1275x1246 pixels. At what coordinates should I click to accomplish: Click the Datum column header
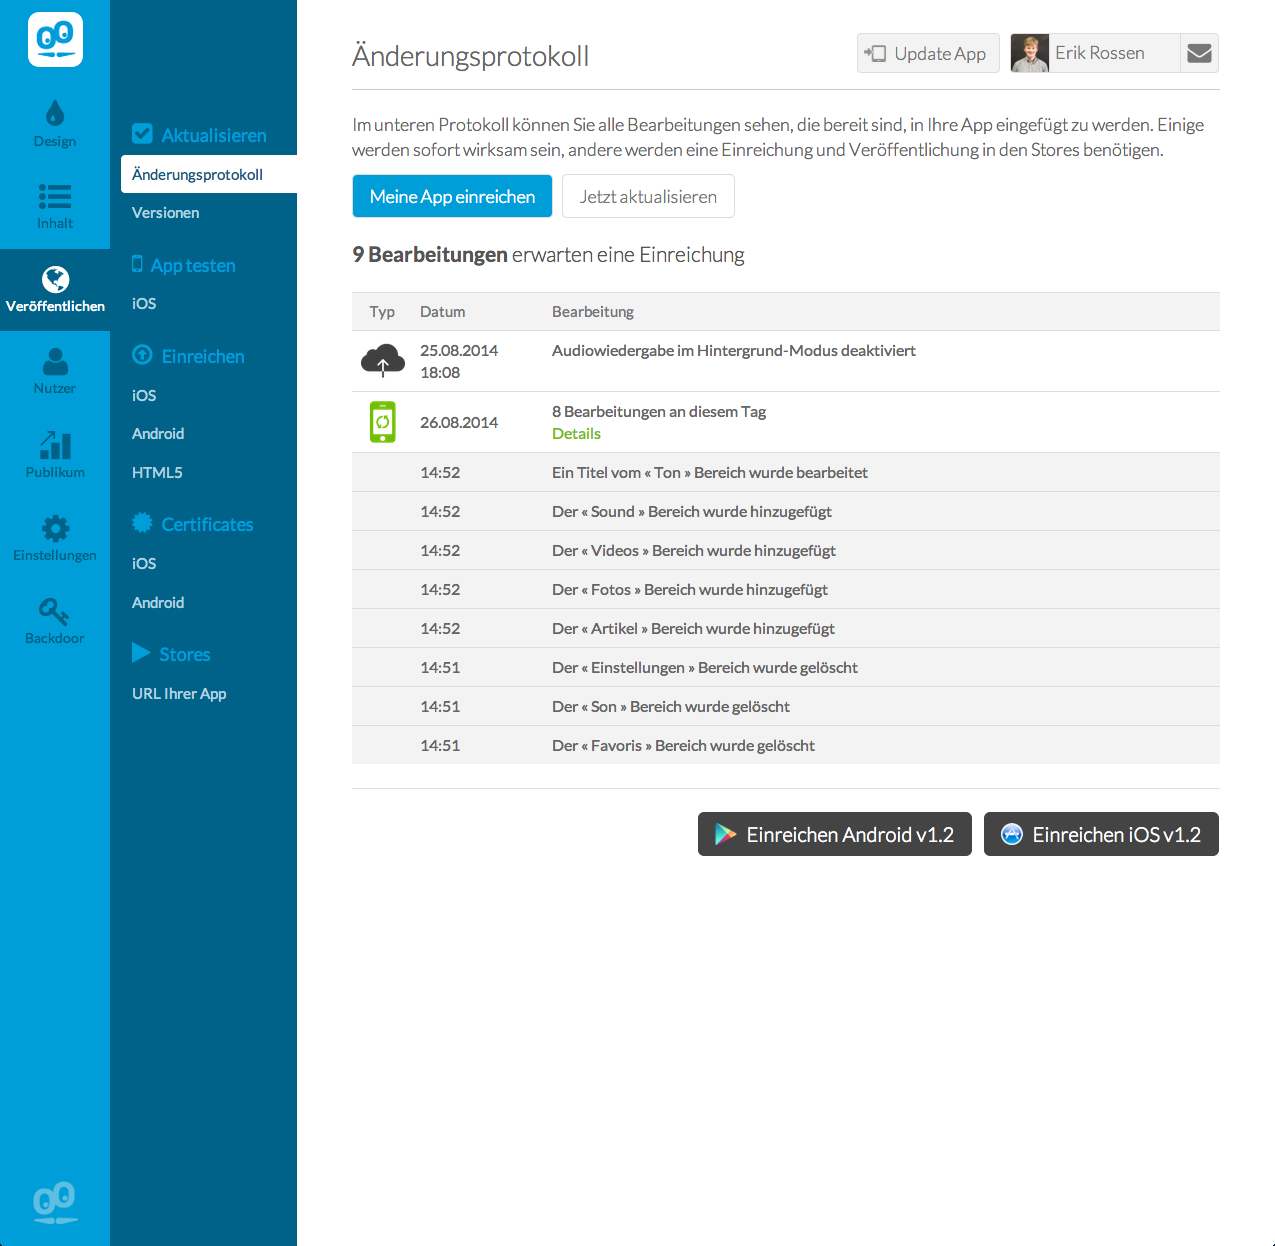pyautogui.click(x=442, y=312)
